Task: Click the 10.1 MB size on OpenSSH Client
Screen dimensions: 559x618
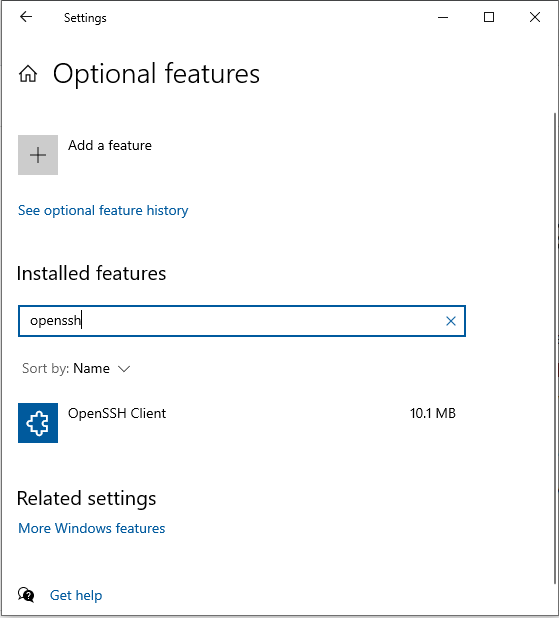Action: pyautogui.click(x=432, y=413)
